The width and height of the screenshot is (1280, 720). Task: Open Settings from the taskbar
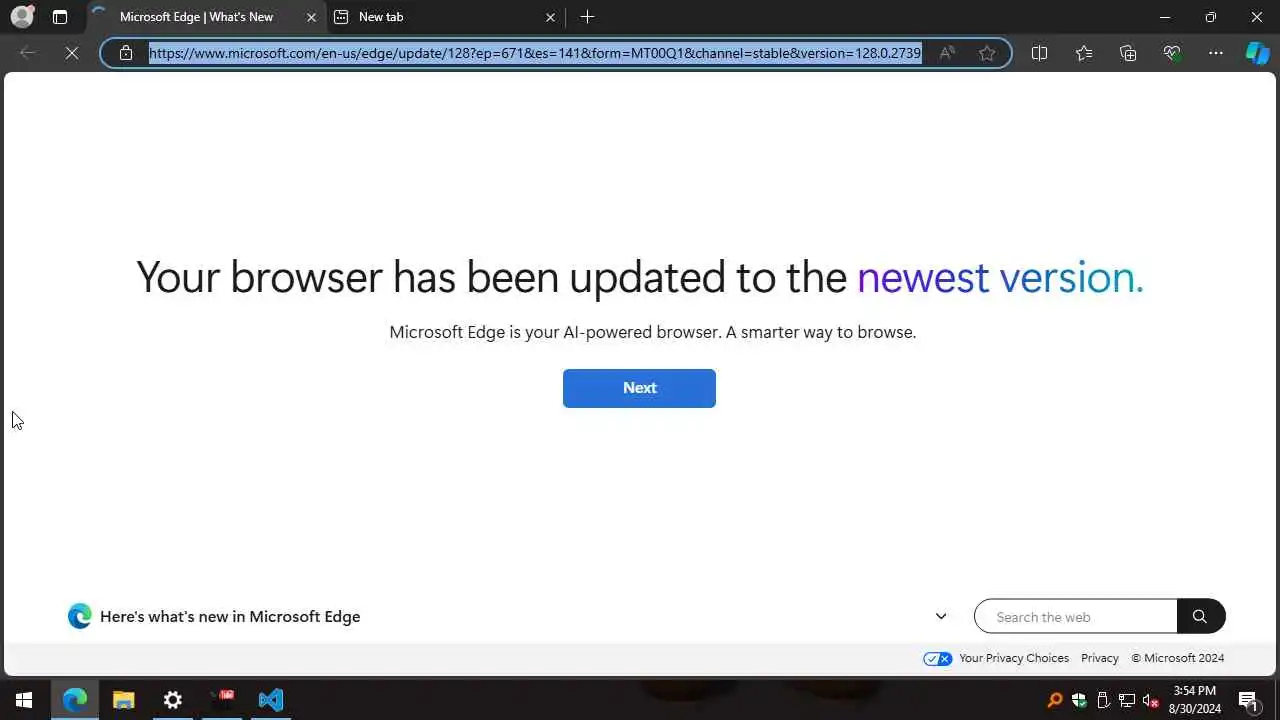tap(172, 700)
